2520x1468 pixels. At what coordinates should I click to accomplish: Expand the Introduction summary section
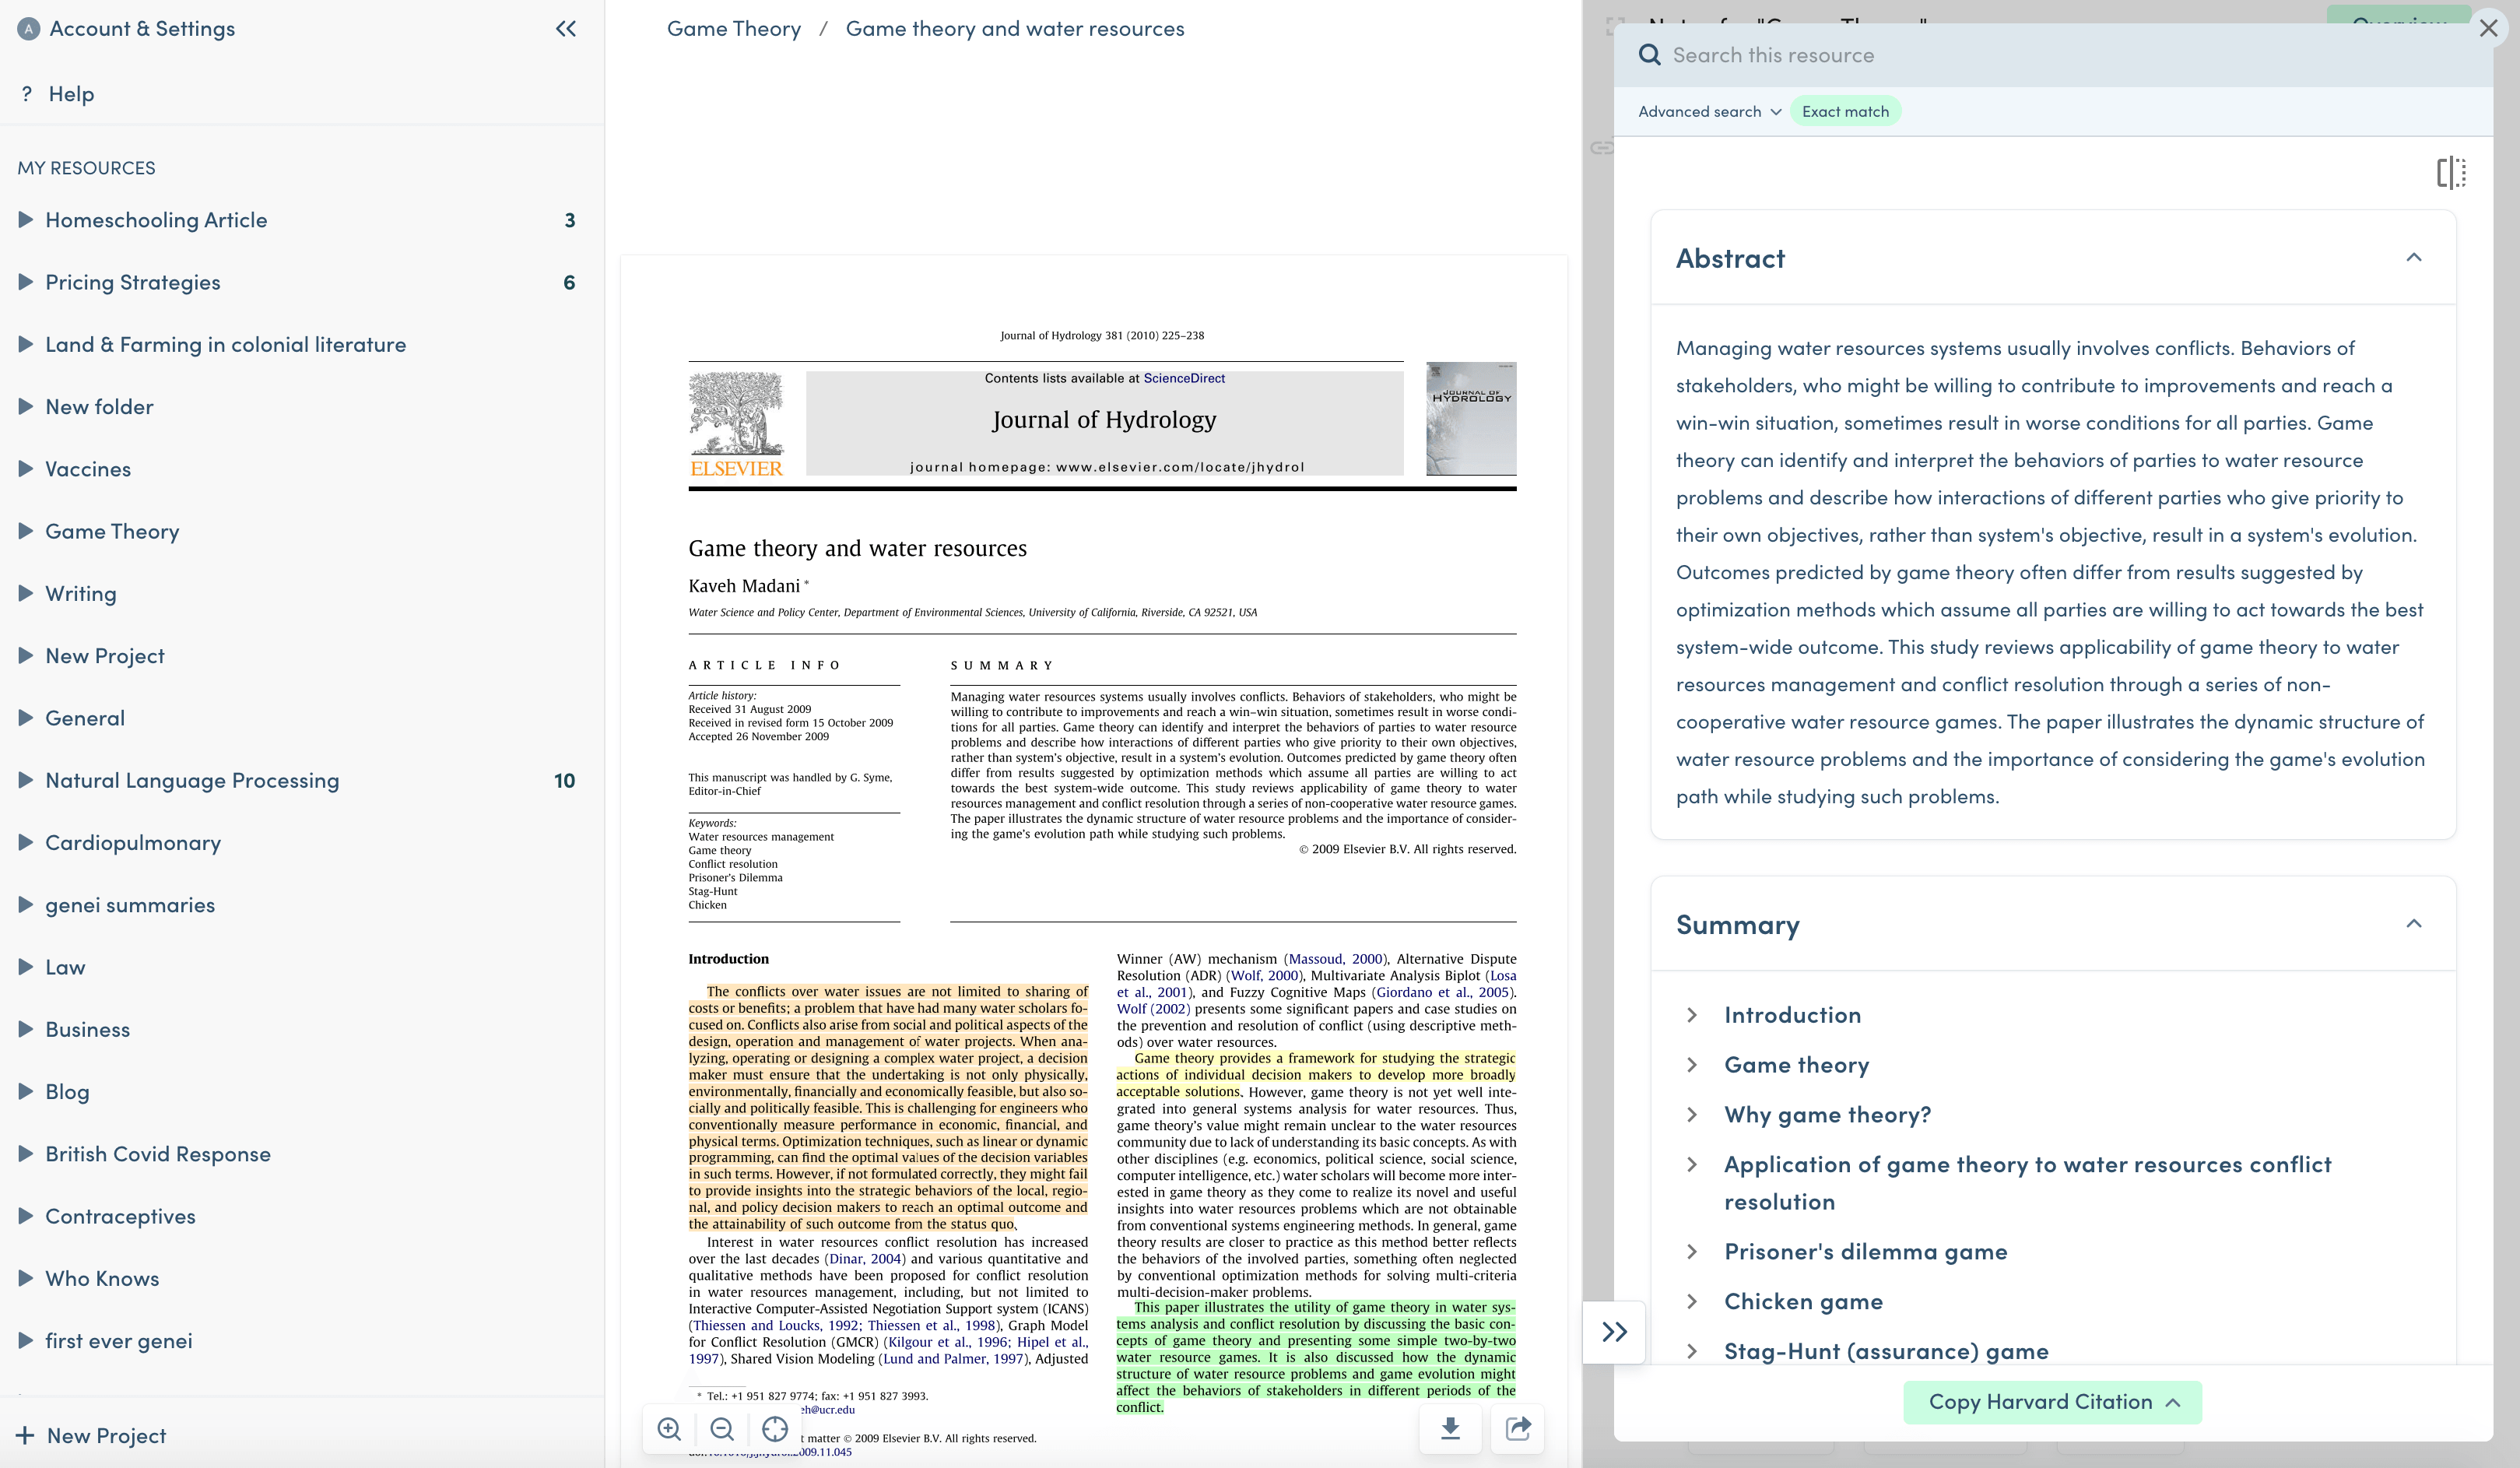[x=1693, y=1014]
